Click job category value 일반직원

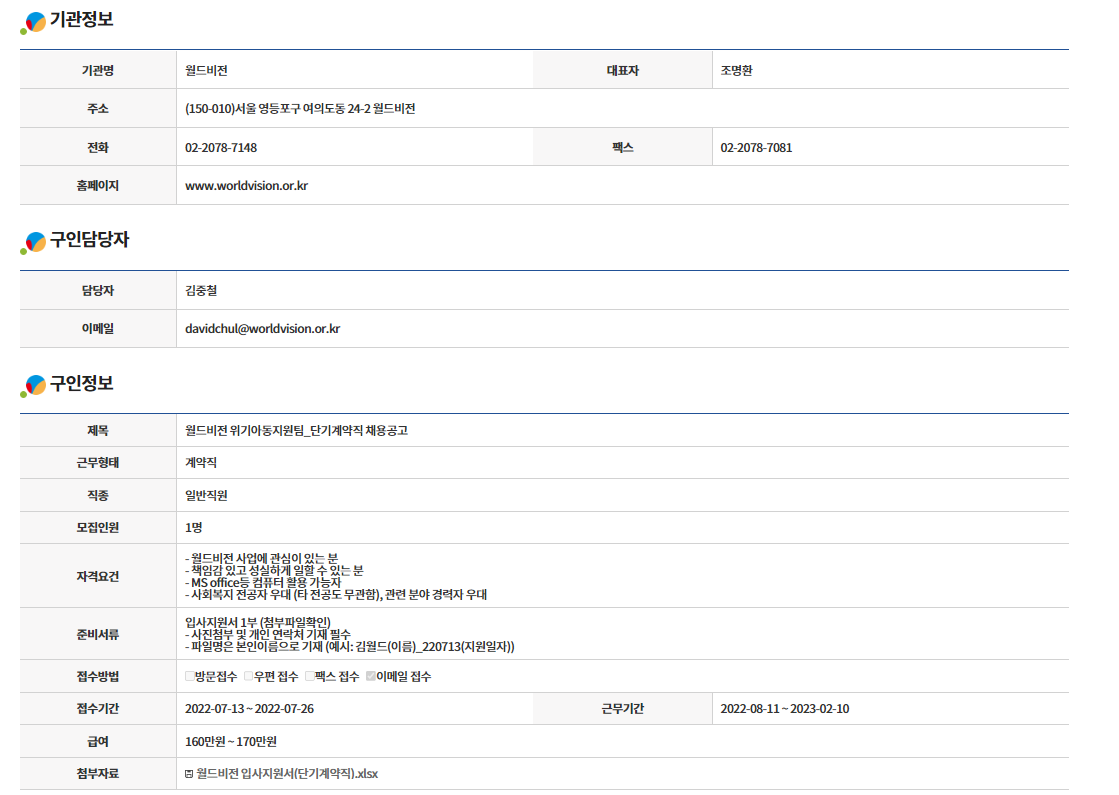(x=206, y=495)
